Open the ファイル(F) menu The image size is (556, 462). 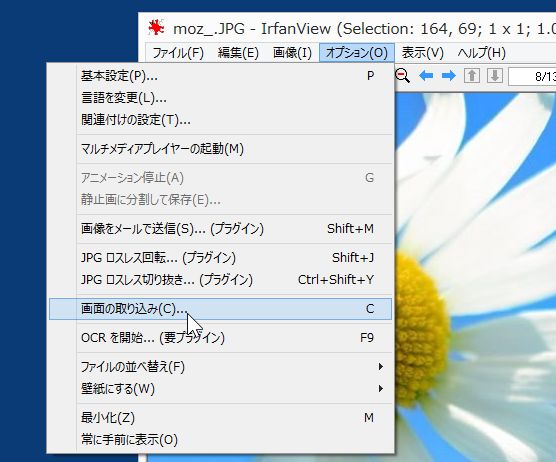pyautogui.click(x=178, y=53)
